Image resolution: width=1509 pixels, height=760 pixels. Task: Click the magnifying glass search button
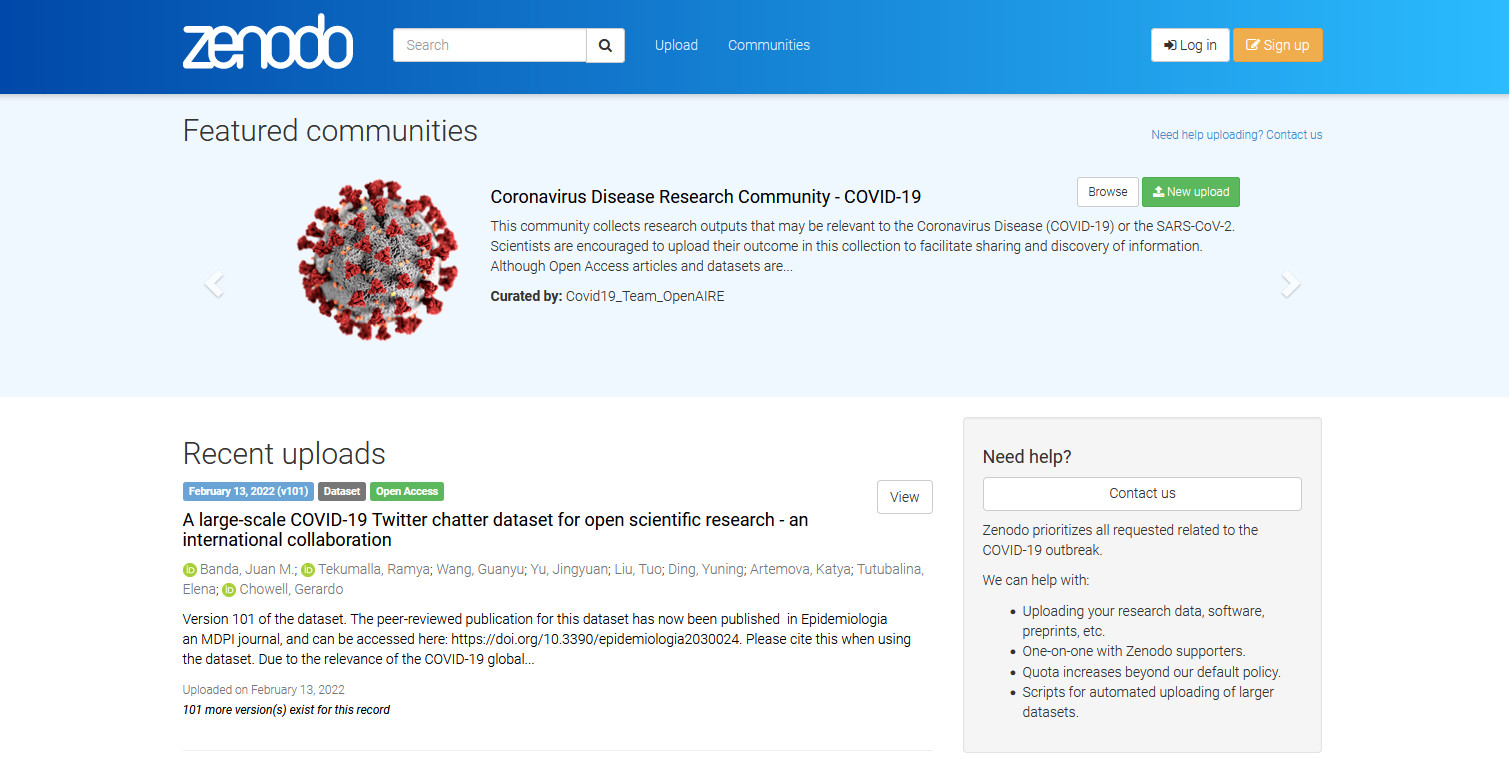(605, 45)
